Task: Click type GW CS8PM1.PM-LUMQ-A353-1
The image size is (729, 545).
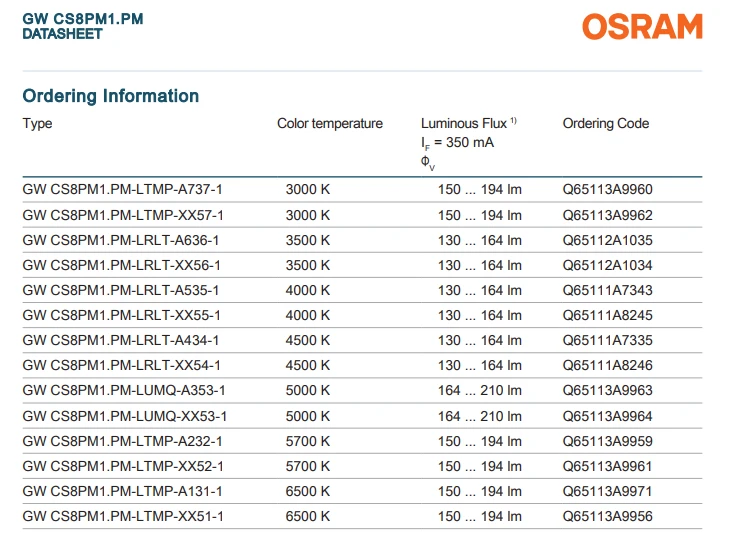Action: coord(124,390)
